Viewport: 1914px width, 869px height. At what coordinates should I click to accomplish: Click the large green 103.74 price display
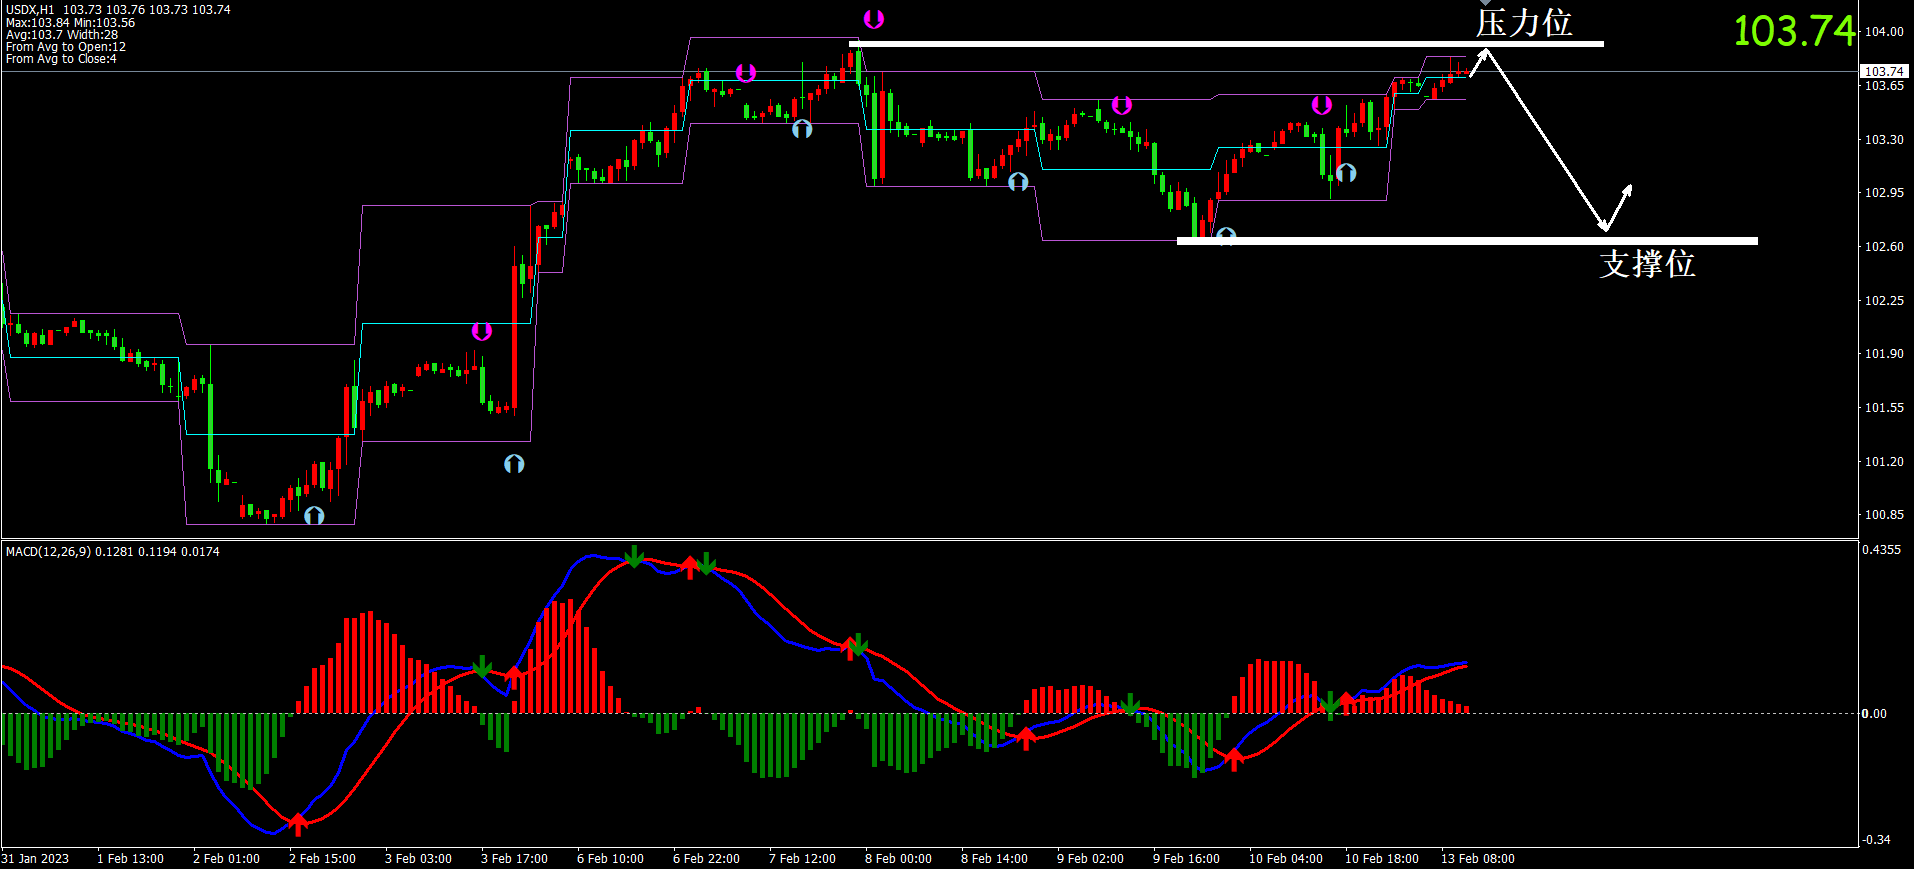click(1794, 31)
